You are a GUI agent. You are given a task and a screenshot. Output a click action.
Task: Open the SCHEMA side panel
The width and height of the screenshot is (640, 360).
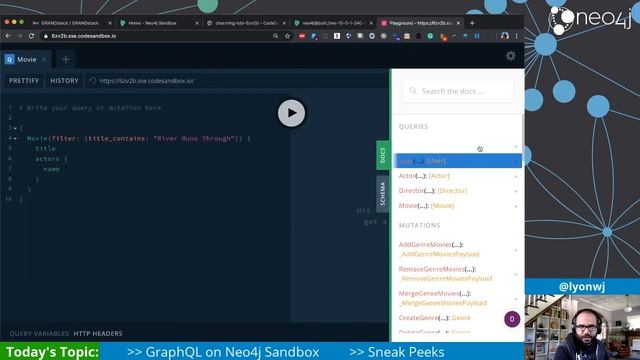pos(382,194)
